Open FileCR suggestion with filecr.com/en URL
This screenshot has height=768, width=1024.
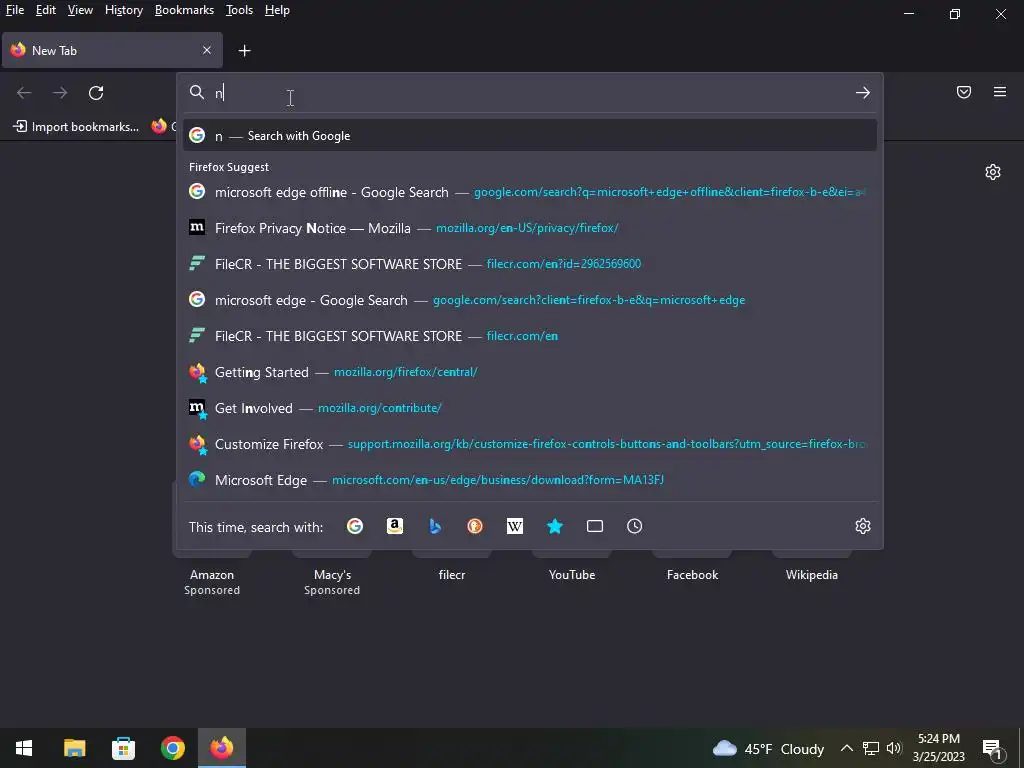(x=530, y=336)
